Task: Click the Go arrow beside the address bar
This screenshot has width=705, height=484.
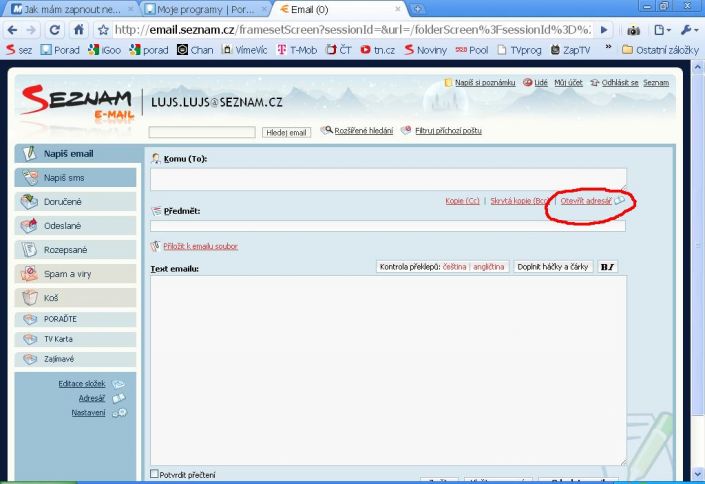Action: click(x=604, y=30)
